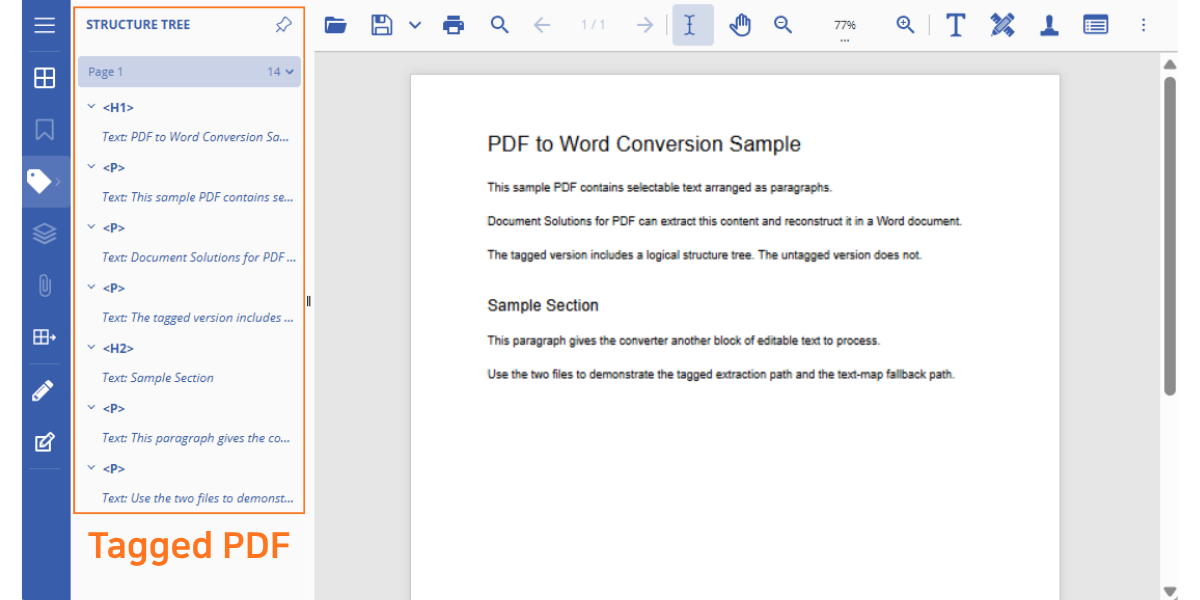Collapse the <P> node above 'Use the two files'
The image size is (1200, 600).
(x=91, y=467)
